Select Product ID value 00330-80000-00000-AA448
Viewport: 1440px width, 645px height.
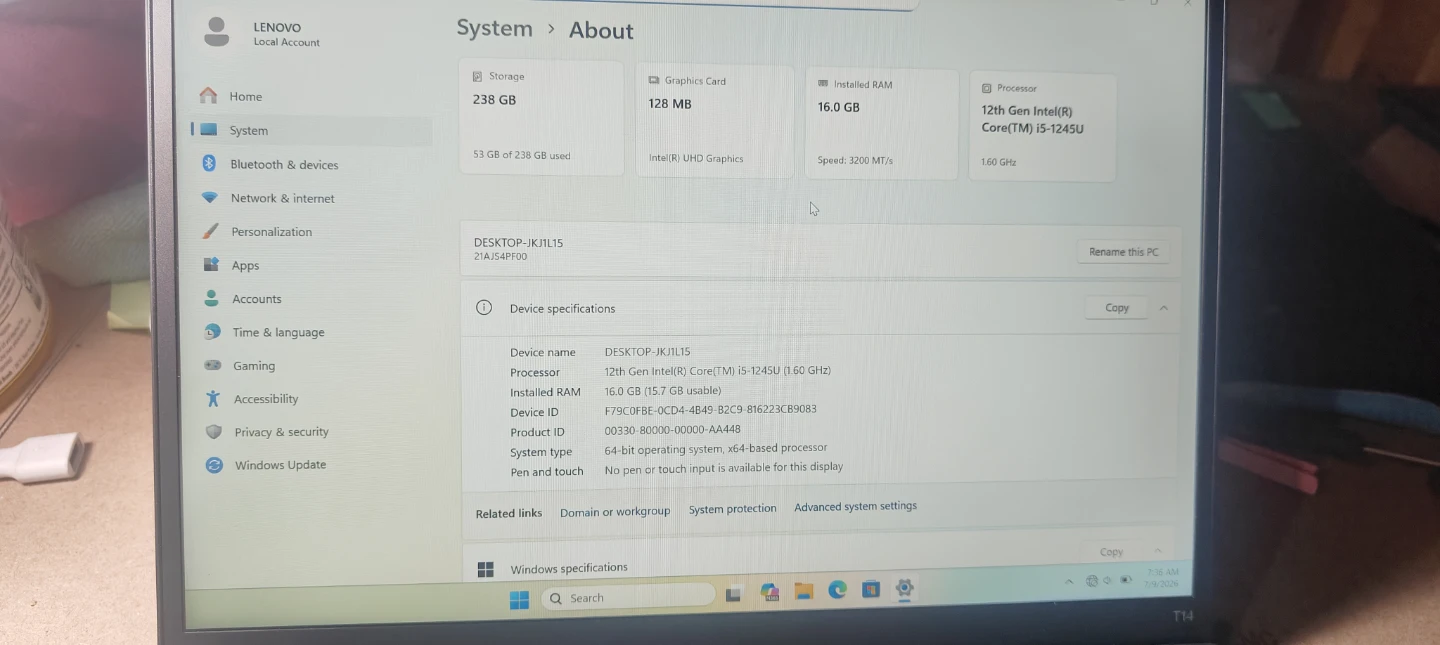(672, 430)
